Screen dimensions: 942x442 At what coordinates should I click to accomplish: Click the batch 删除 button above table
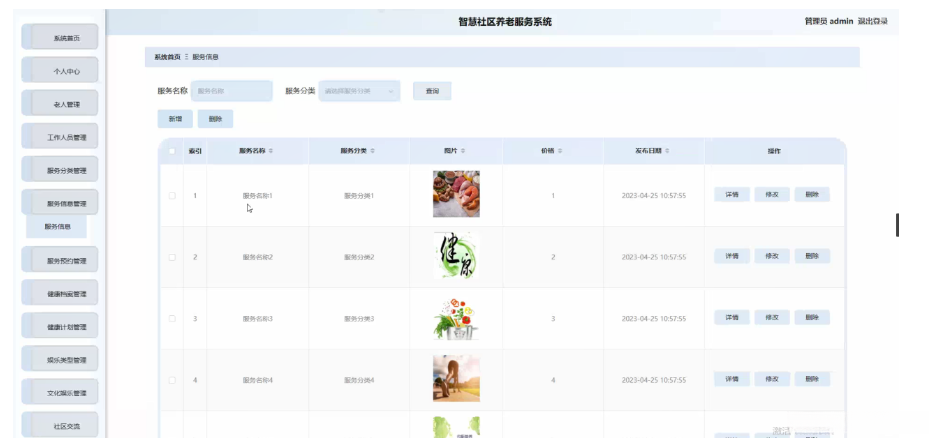coord(215,119)
